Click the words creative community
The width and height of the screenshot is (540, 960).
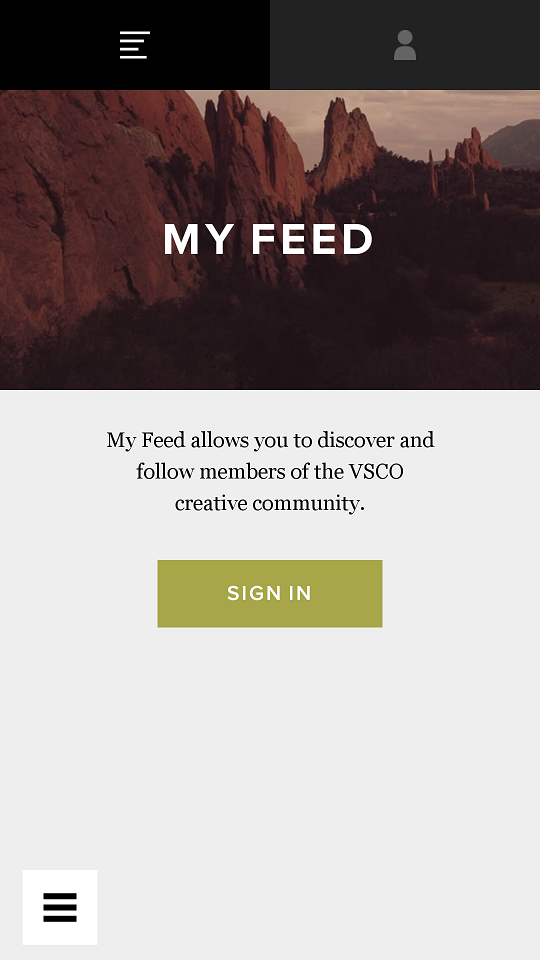click(270, 504)
